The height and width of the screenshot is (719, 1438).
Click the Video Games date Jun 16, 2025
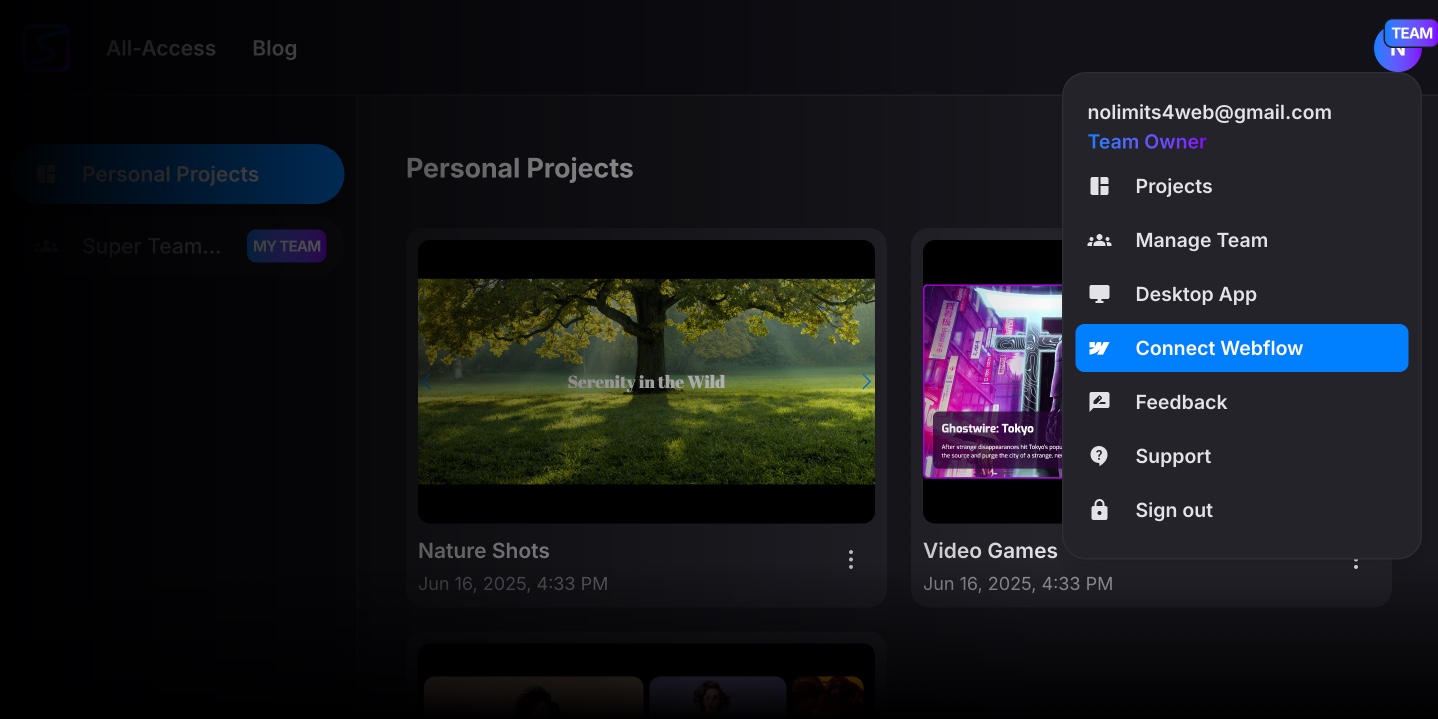click(1018, 583)
